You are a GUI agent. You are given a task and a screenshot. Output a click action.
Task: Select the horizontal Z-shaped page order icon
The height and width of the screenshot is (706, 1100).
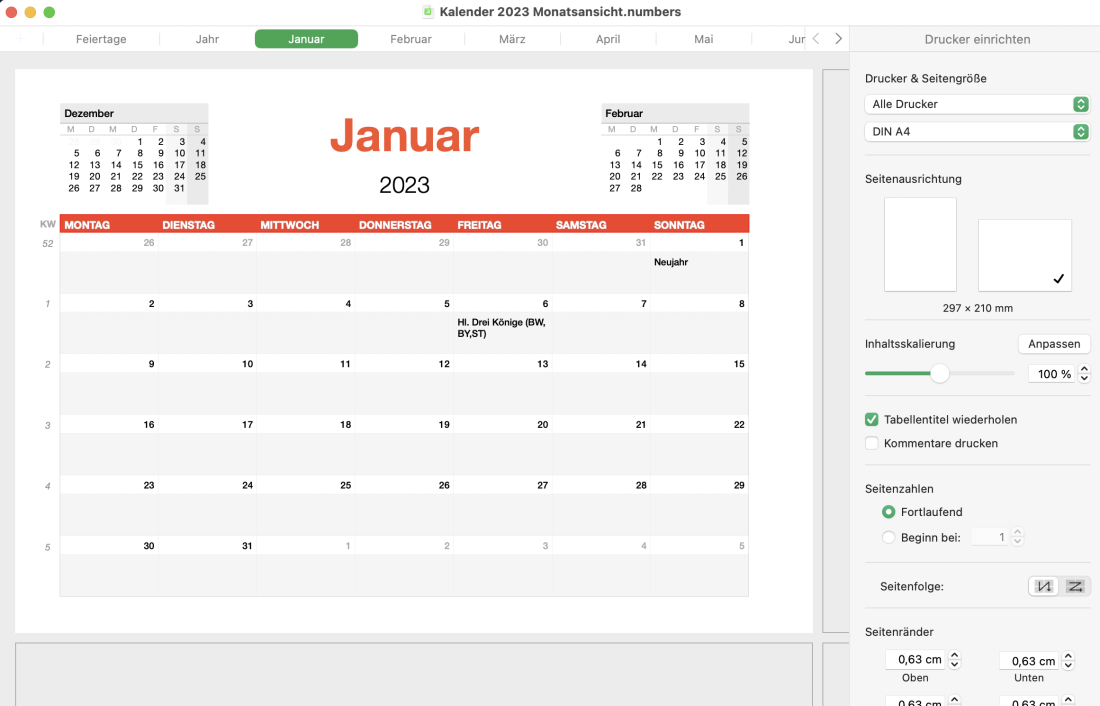click(1075, 586)
